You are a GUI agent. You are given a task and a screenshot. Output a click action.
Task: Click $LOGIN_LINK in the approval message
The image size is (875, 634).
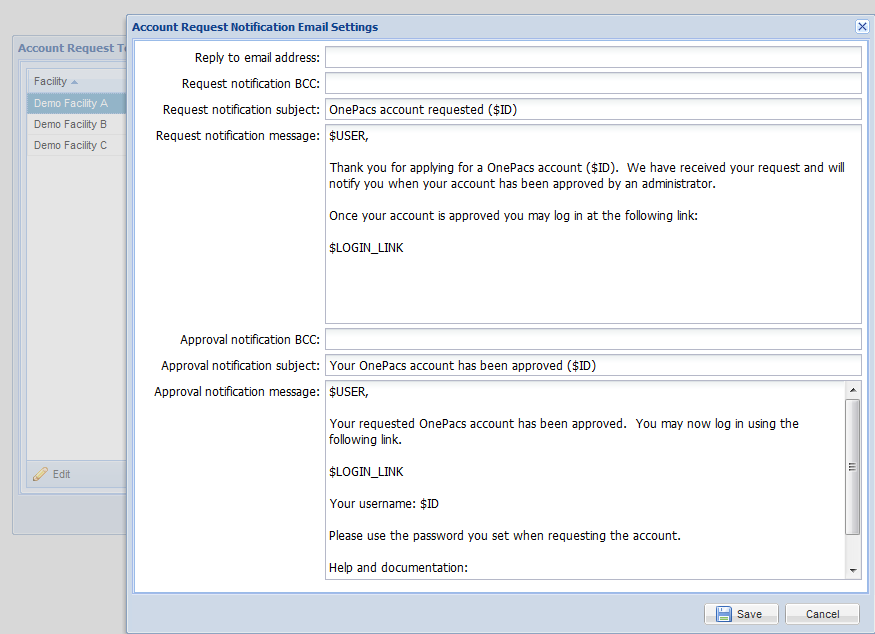(366, 472)
